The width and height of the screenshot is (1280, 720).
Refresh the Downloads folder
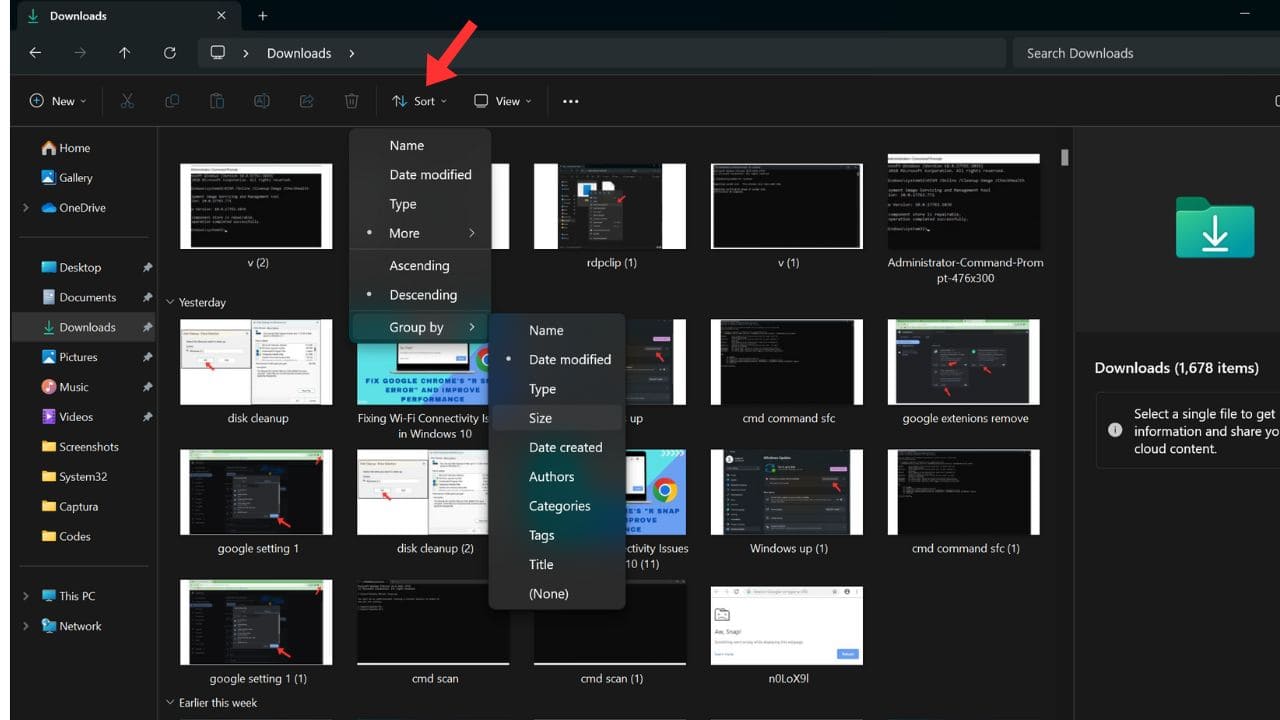point(169,53)
